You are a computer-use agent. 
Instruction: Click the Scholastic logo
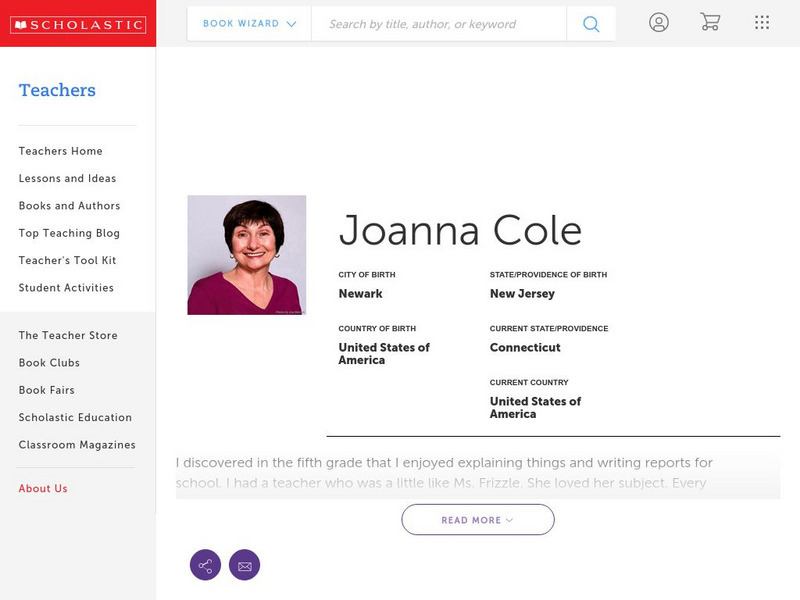click(79, 22)
